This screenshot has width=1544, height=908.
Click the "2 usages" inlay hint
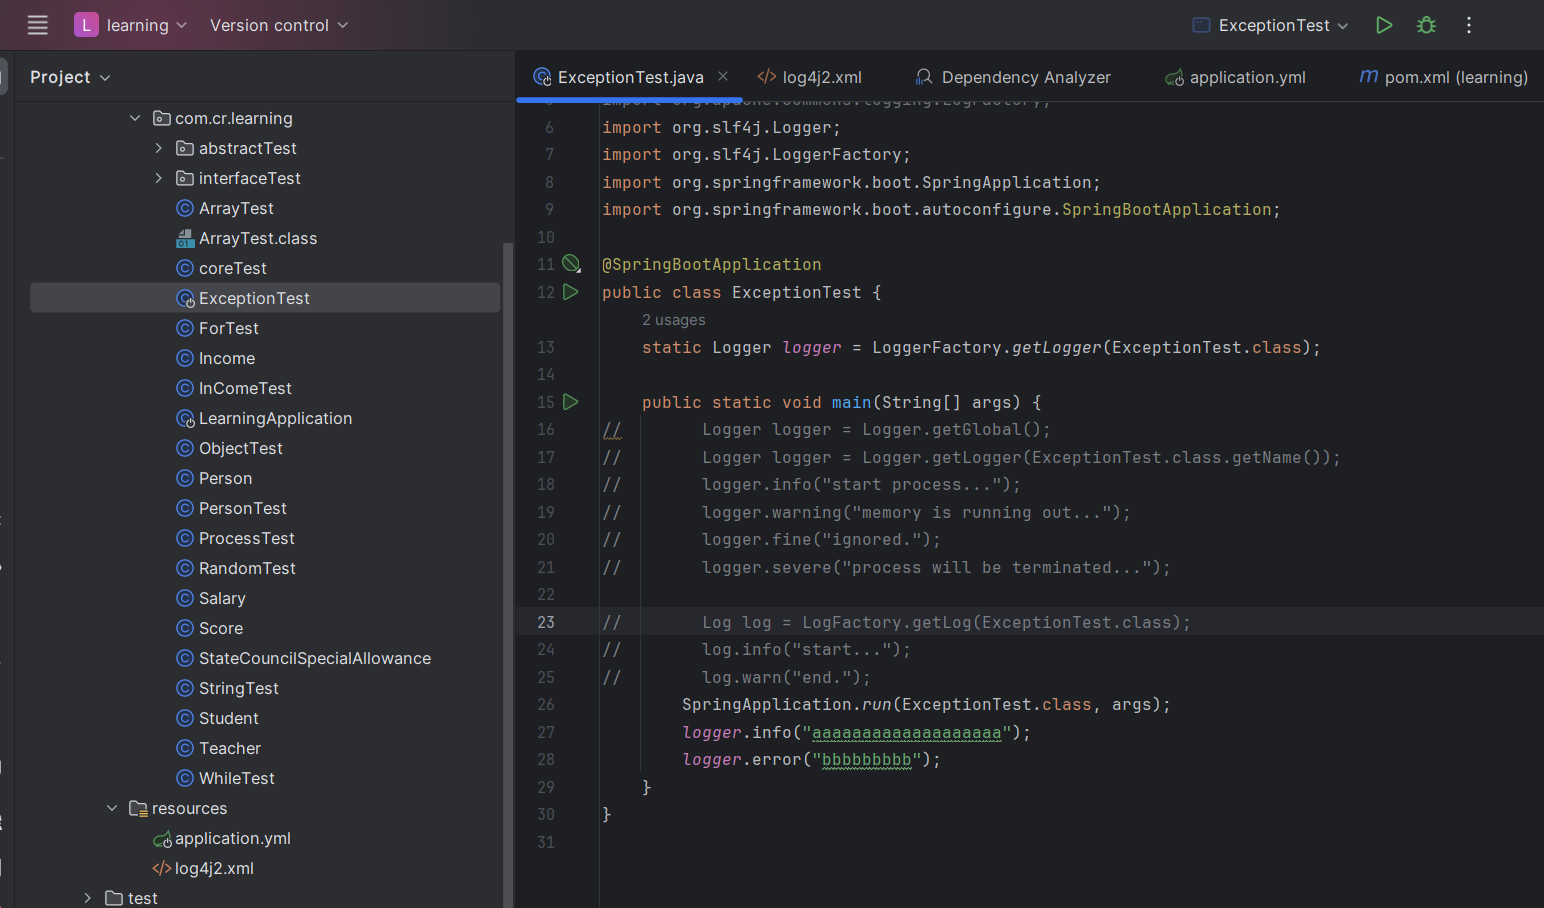point(674,319)
